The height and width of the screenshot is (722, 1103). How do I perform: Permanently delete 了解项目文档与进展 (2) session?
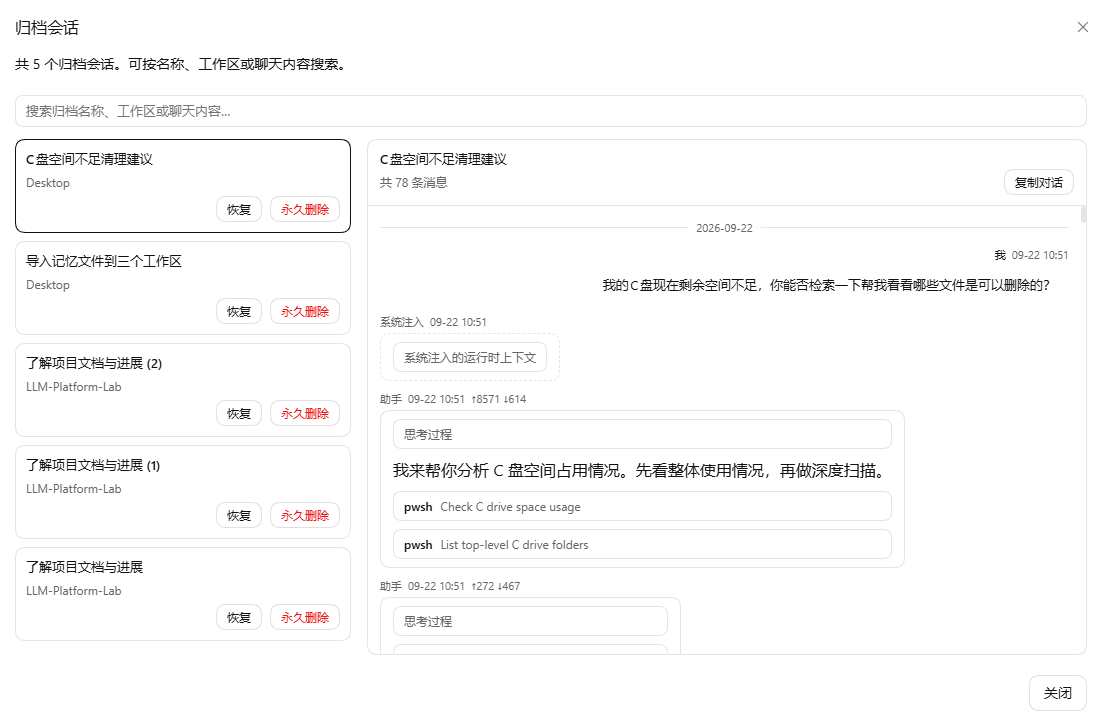[x=305, y=414]
